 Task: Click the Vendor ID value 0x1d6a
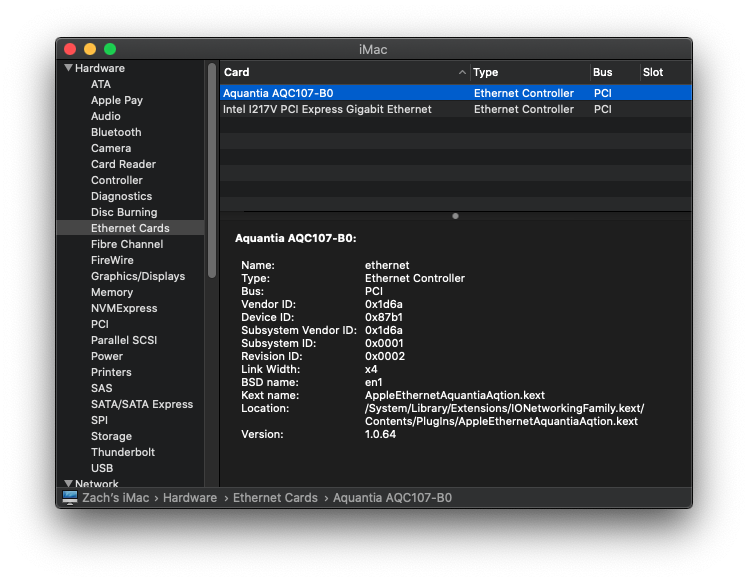(x=384, y=304)
